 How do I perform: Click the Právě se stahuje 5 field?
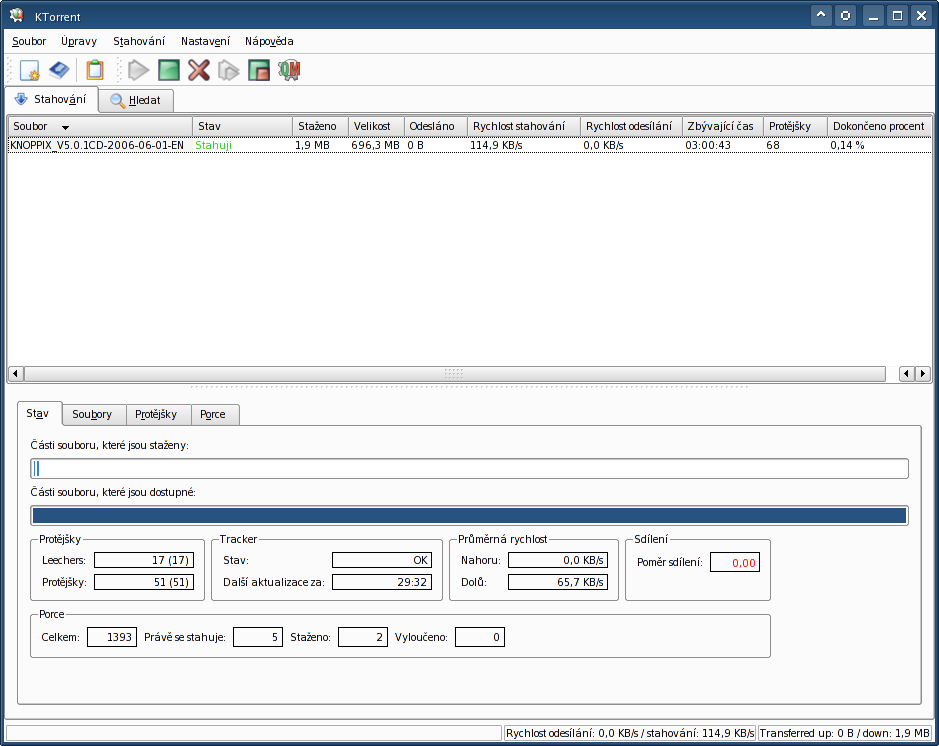point(258,637)
